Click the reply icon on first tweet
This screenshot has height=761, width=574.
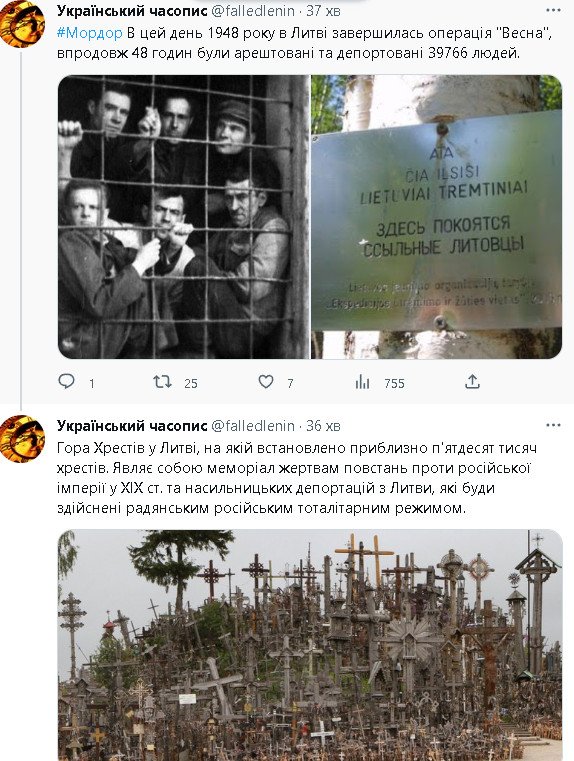tap(66, 381)
